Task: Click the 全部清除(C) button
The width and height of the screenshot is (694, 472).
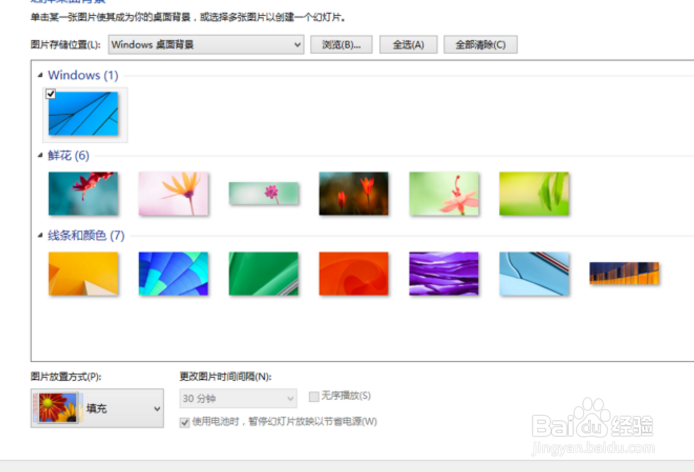Action: (x=481, y=45)
